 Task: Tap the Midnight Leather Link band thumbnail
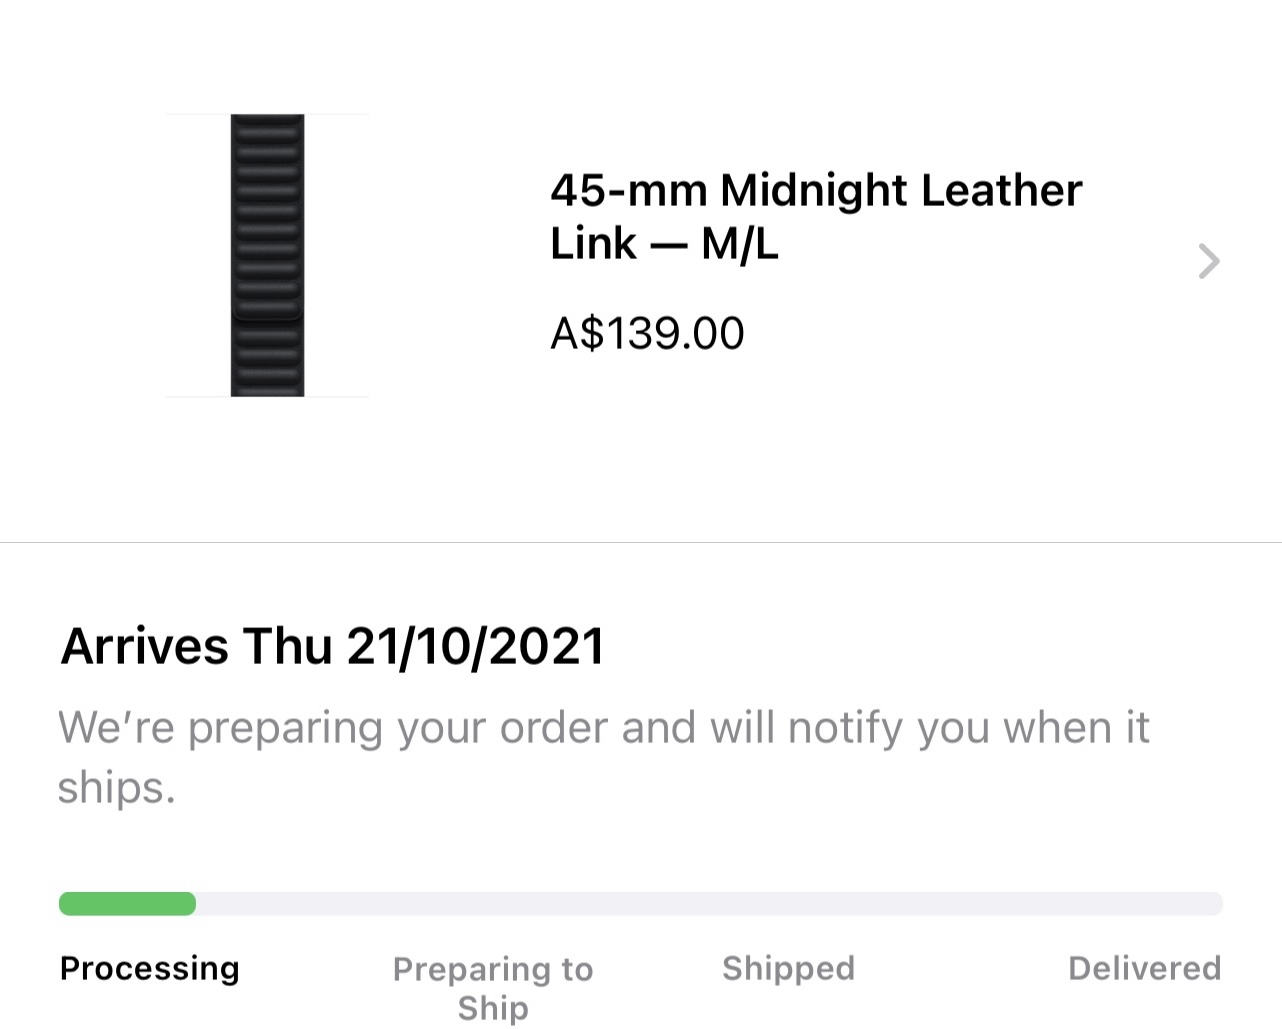coord(267,255)
